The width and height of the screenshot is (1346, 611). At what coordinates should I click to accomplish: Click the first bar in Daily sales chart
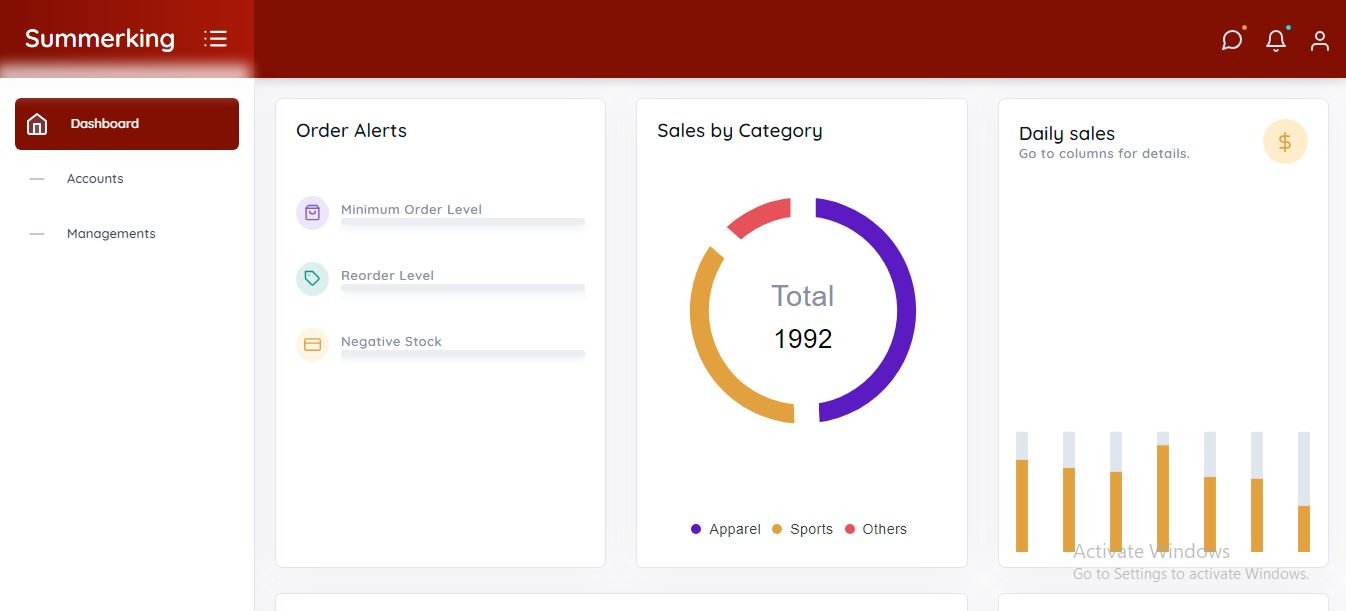tap(1022, 505)
